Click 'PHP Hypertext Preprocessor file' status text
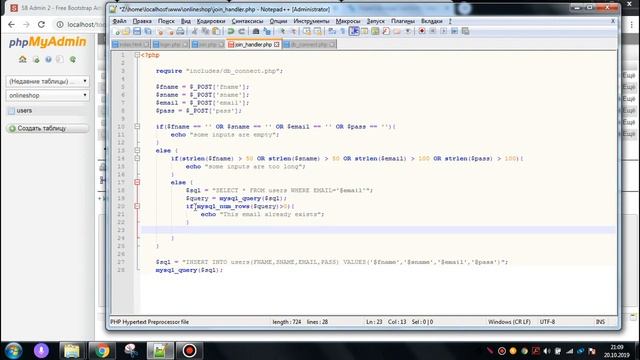 [x=150, y=322]
